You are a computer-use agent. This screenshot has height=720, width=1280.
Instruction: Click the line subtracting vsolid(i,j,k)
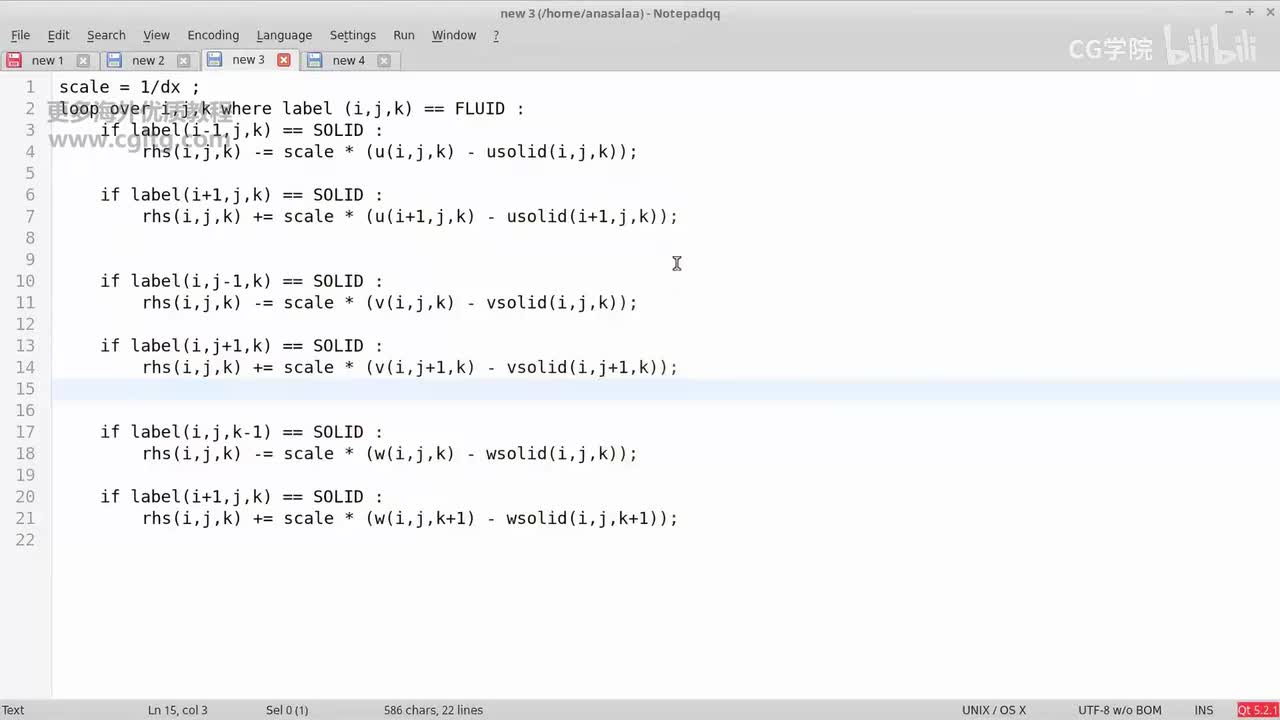(x=390, y=303)
